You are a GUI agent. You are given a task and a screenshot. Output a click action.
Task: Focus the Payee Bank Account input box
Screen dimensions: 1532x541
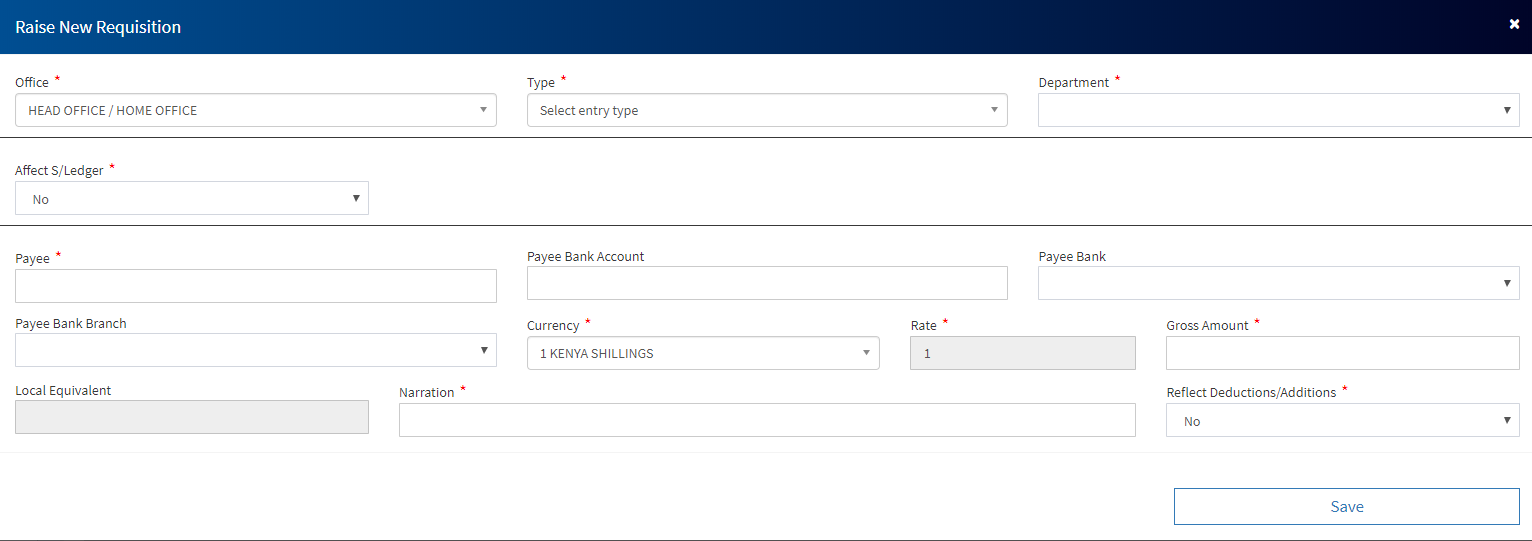766,283
